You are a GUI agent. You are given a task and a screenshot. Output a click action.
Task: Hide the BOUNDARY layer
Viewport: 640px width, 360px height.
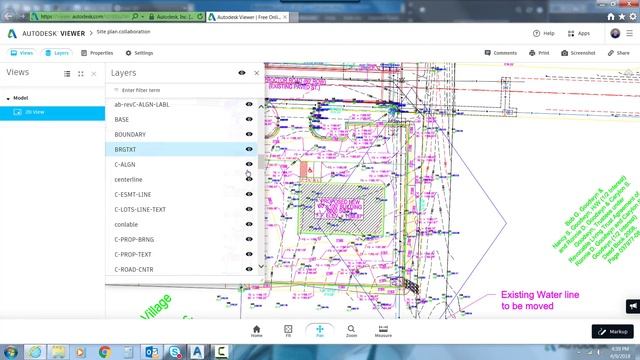click(249, 134)
